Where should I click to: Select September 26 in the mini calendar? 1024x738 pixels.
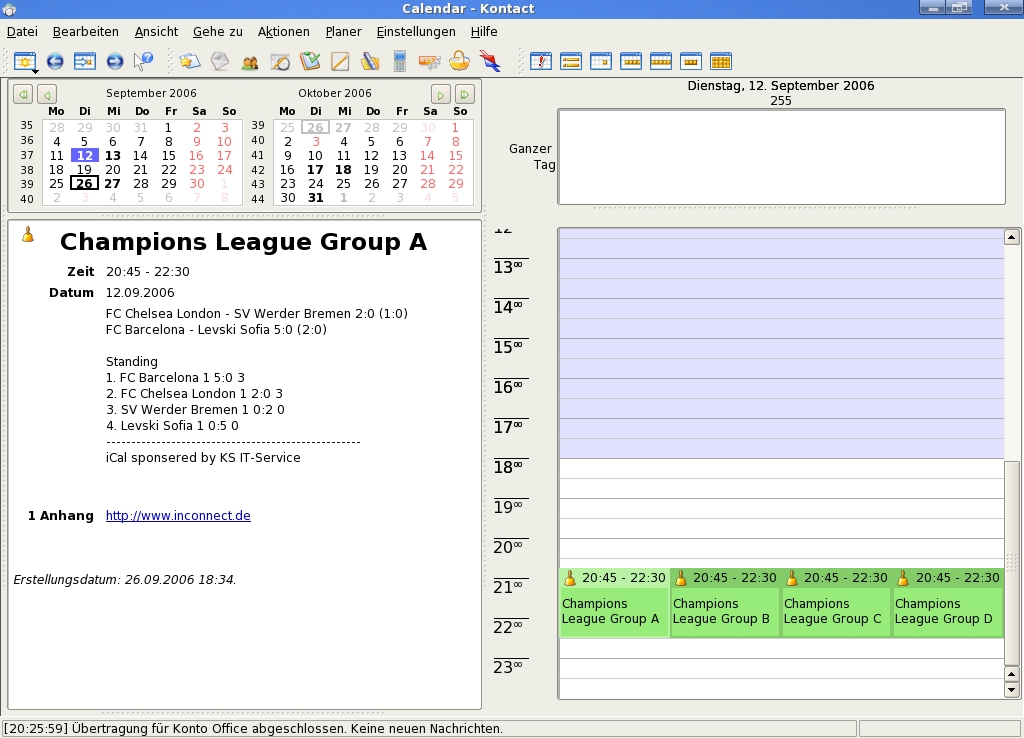pos(85,184)
